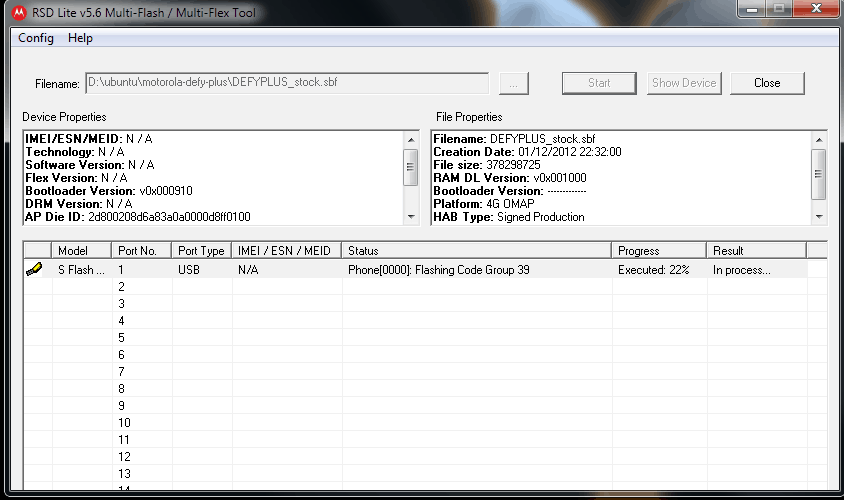The image size is (844, 500).
Task: Click the Software Version line in Device Properties
Action: pyautogui.click(x=90, y=165)
